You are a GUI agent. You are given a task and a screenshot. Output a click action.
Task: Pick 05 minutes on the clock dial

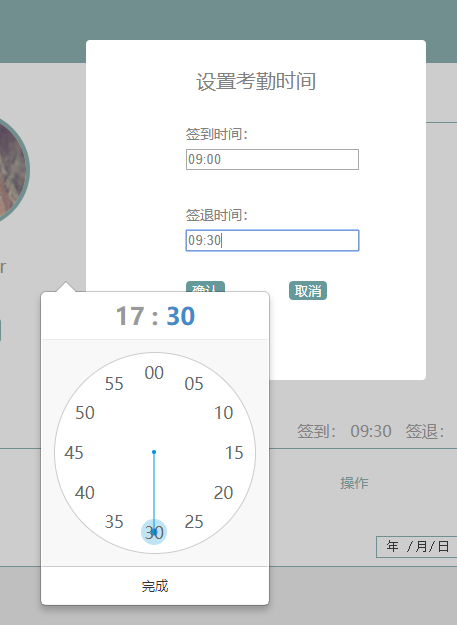tap(194, 383)
